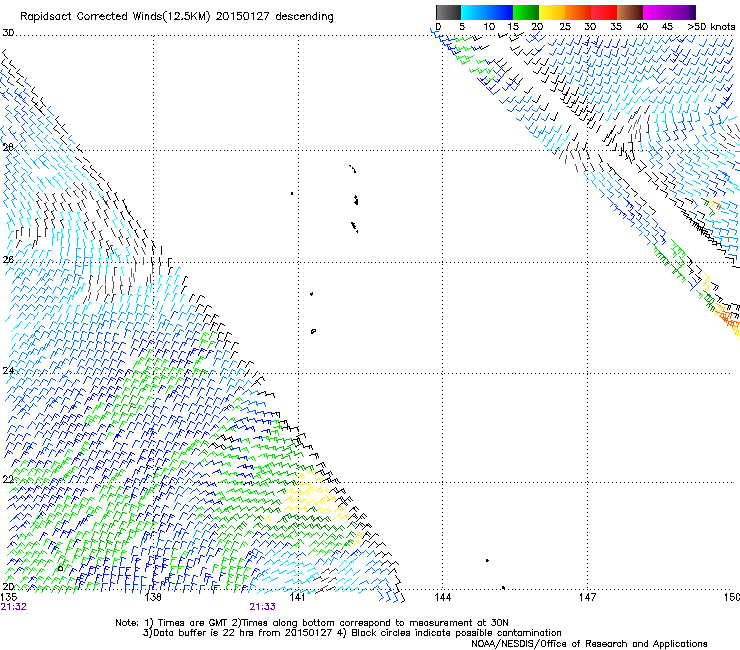
Task: Click longitude label '144'
Action: [442, 597]
